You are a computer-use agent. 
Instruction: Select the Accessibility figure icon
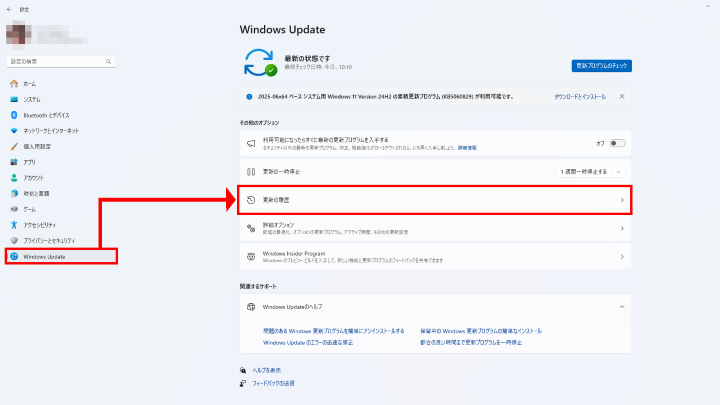[14, 225]
